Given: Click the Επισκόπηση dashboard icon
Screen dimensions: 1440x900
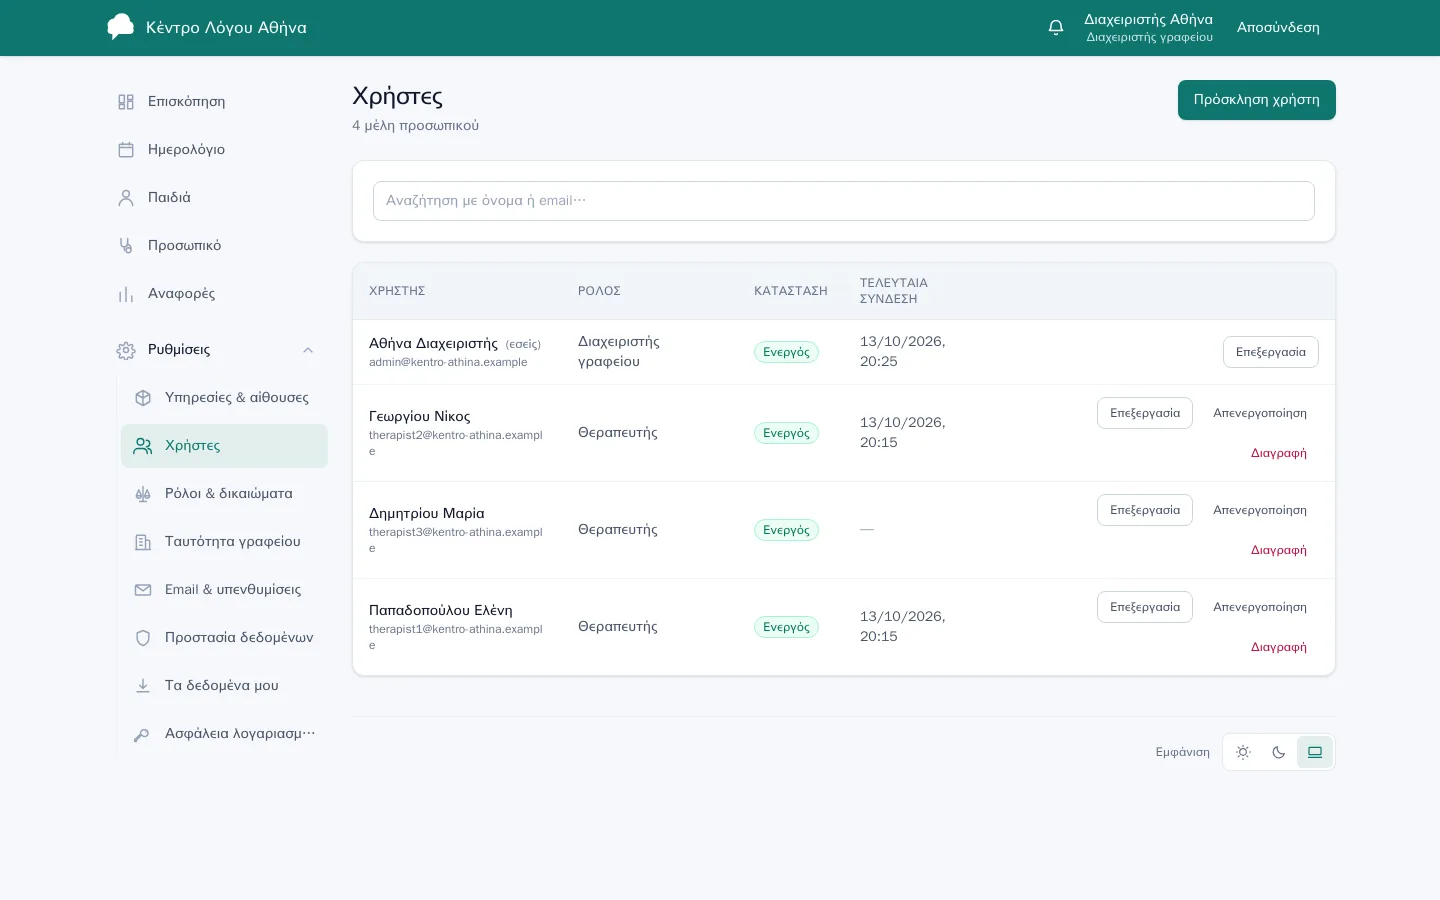Looking at the screenshot, I should [126, 102].
